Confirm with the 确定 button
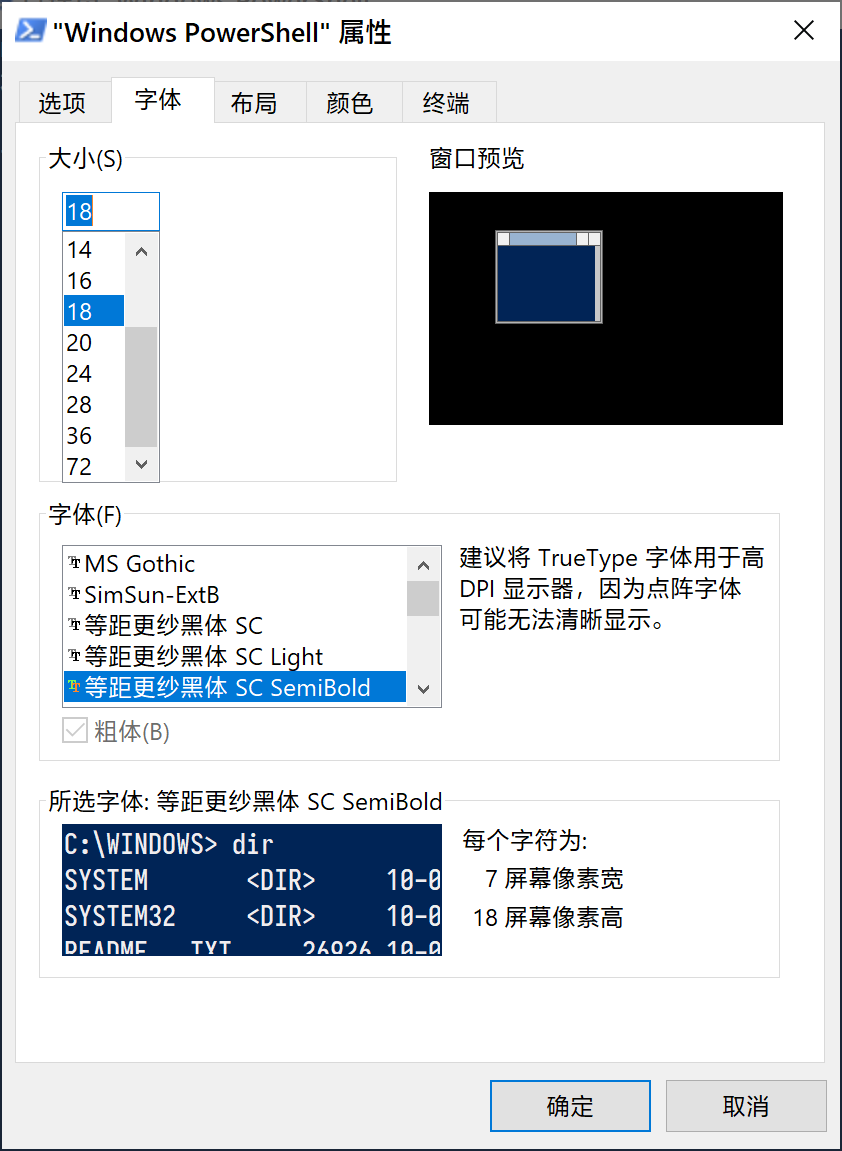 (x=570, y=1105)
